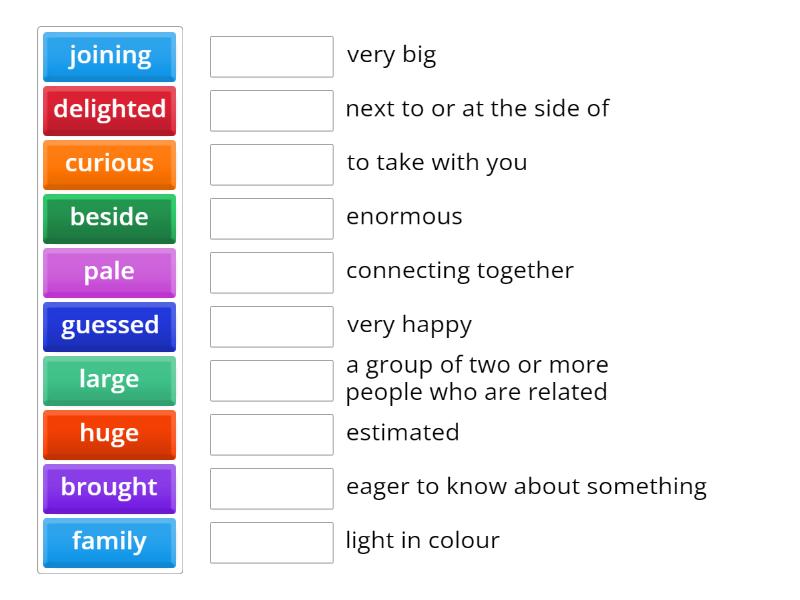Select the red 'huge' tile
This screenshot has height=600, width=800.
[108, 434]
